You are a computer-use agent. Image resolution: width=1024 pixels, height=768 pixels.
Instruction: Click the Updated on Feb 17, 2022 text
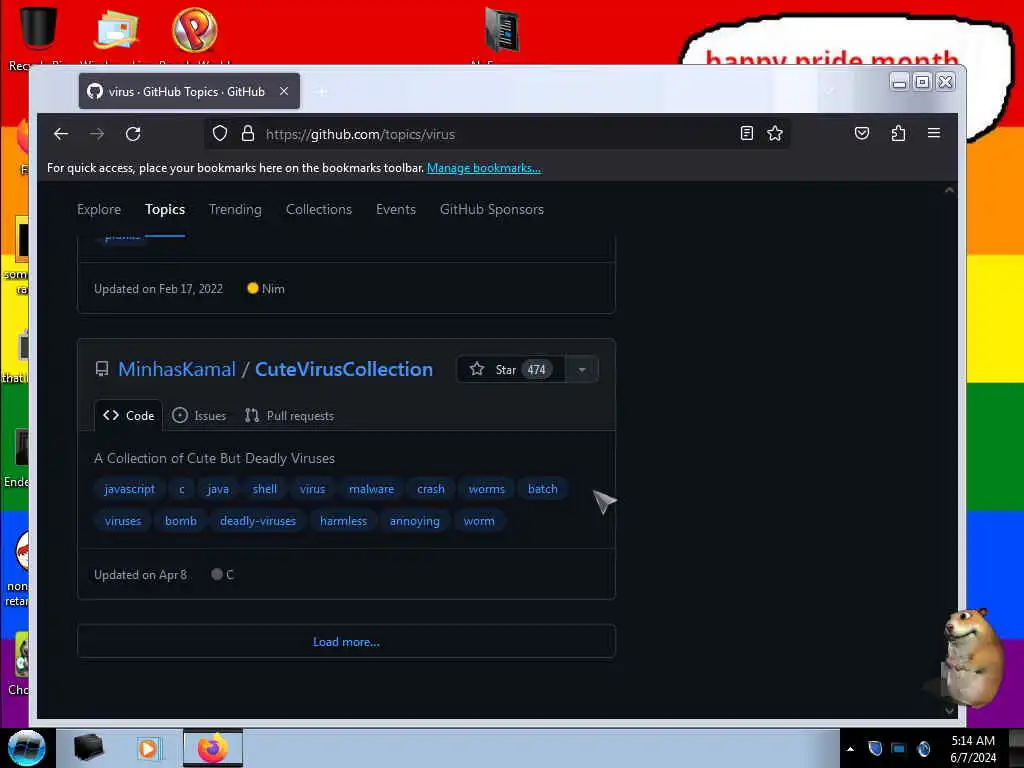click(158, 289)
